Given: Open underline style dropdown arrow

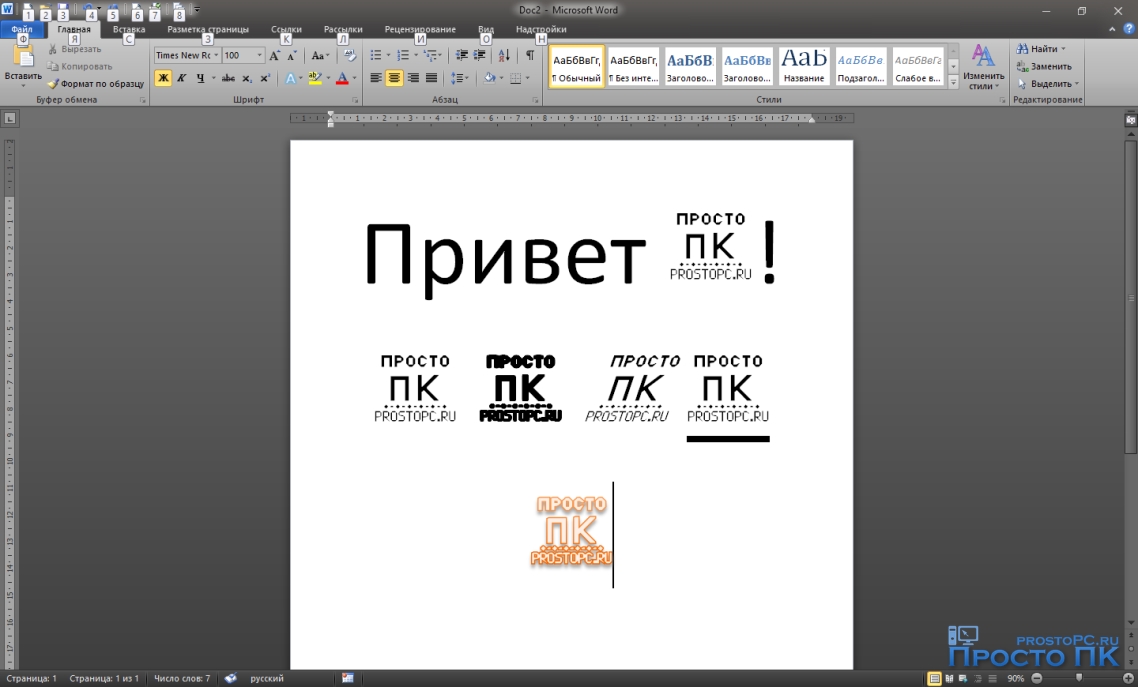Looking at the screenshot, I should (x=213, y=78).
